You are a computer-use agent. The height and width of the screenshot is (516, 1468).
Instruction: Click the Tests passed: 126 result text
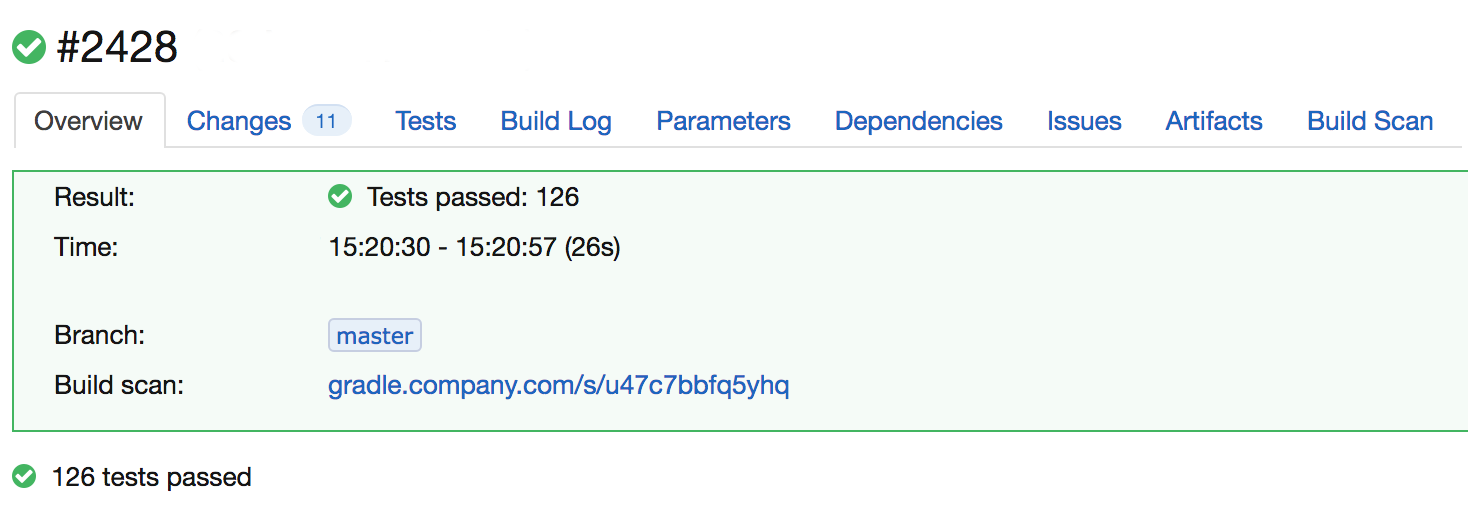click(473, 197)
